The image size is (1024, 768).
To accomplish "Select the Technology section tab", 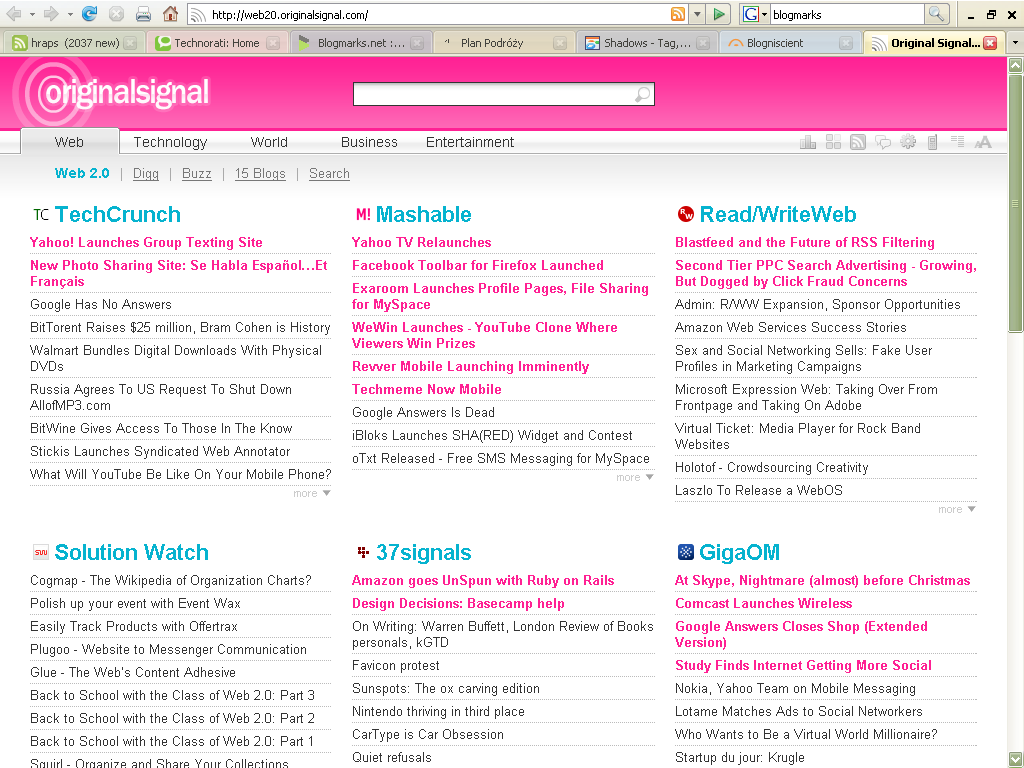I will pyautogui.click(x=170, y=142).
